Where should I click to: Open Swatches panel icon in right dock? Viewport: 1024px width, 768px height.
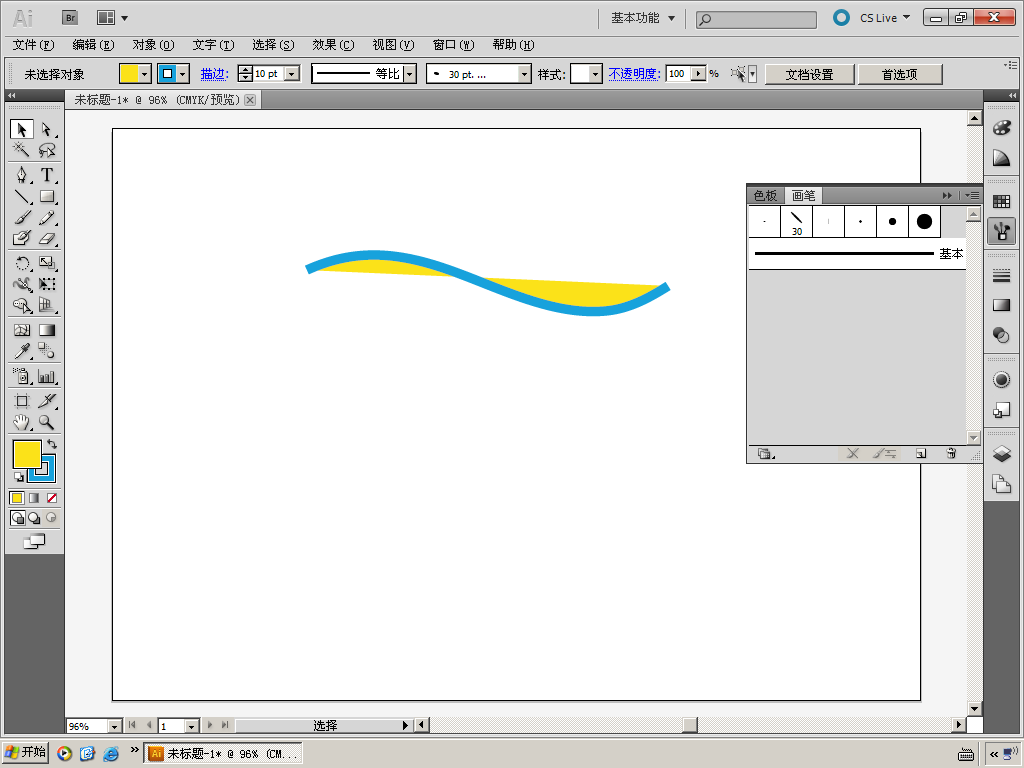[1001, 202]
